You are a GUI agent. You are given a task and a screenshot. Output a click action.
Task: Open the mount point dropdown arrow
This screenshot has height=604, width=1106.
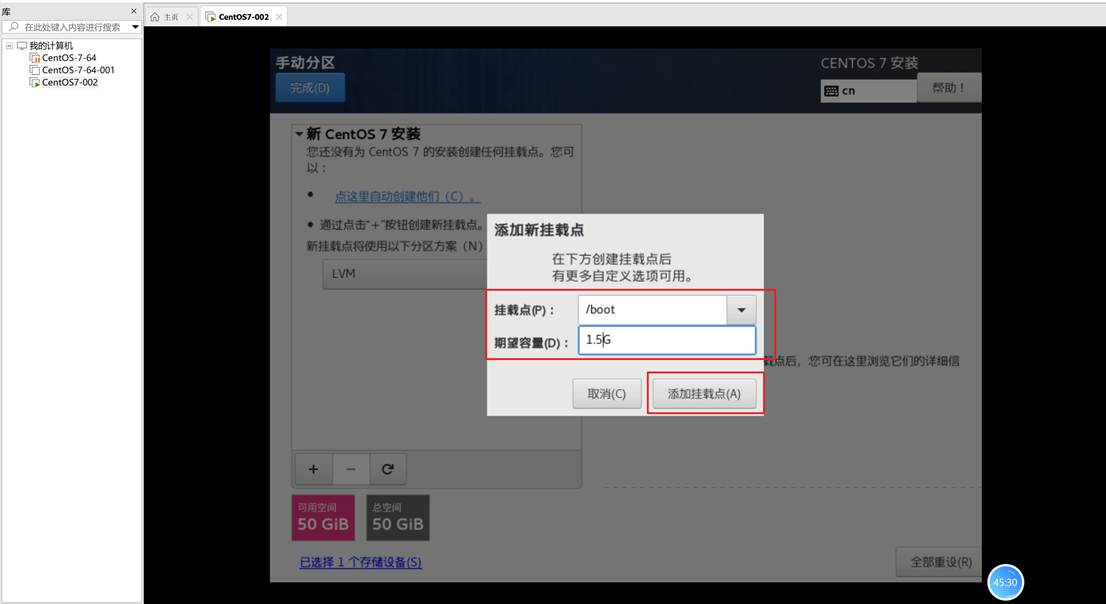pos(741,310)
